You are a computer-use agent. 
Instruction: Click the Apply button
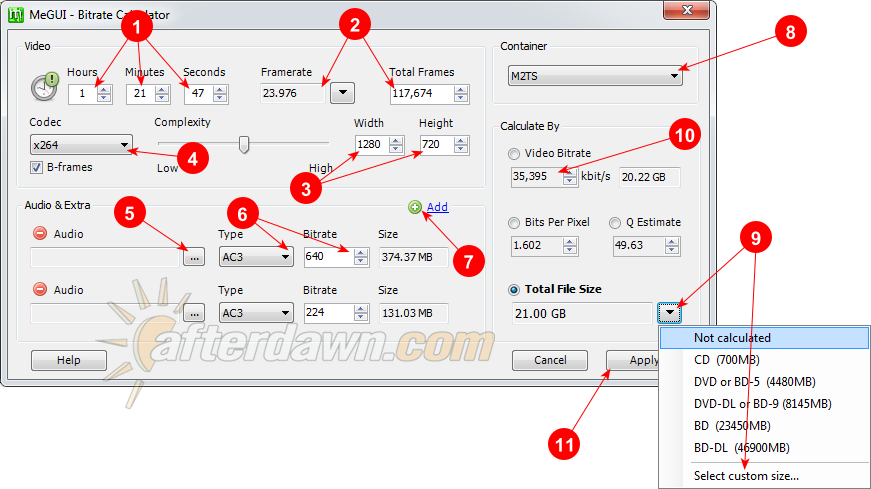tap(633, 360)
